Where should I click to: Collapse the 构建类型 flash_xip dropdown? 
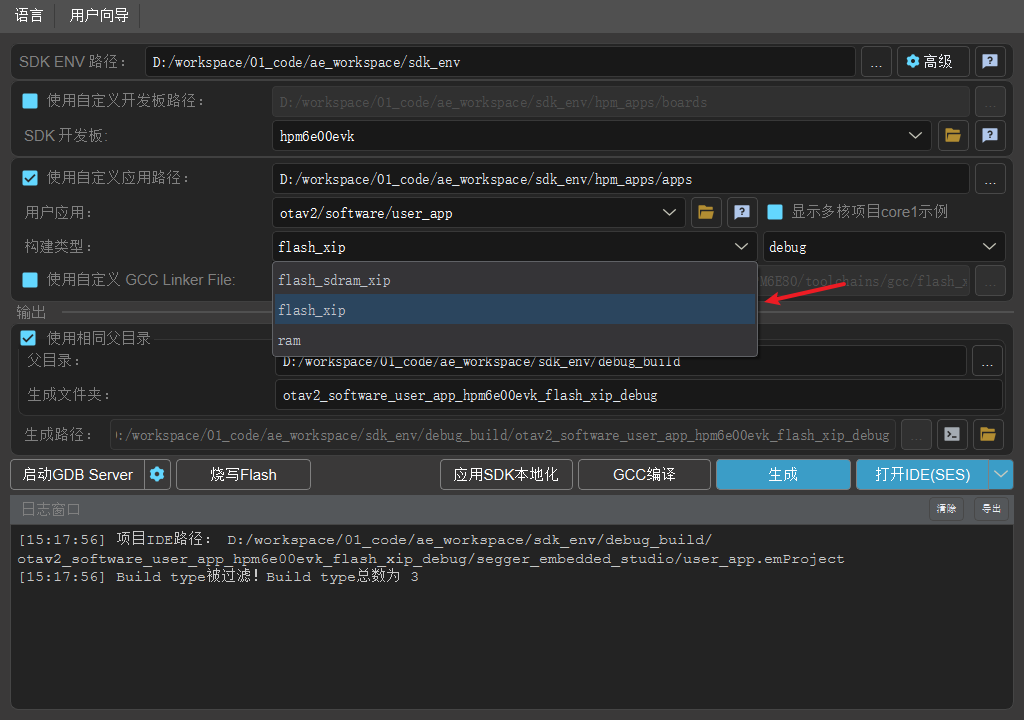coord(515,247)
